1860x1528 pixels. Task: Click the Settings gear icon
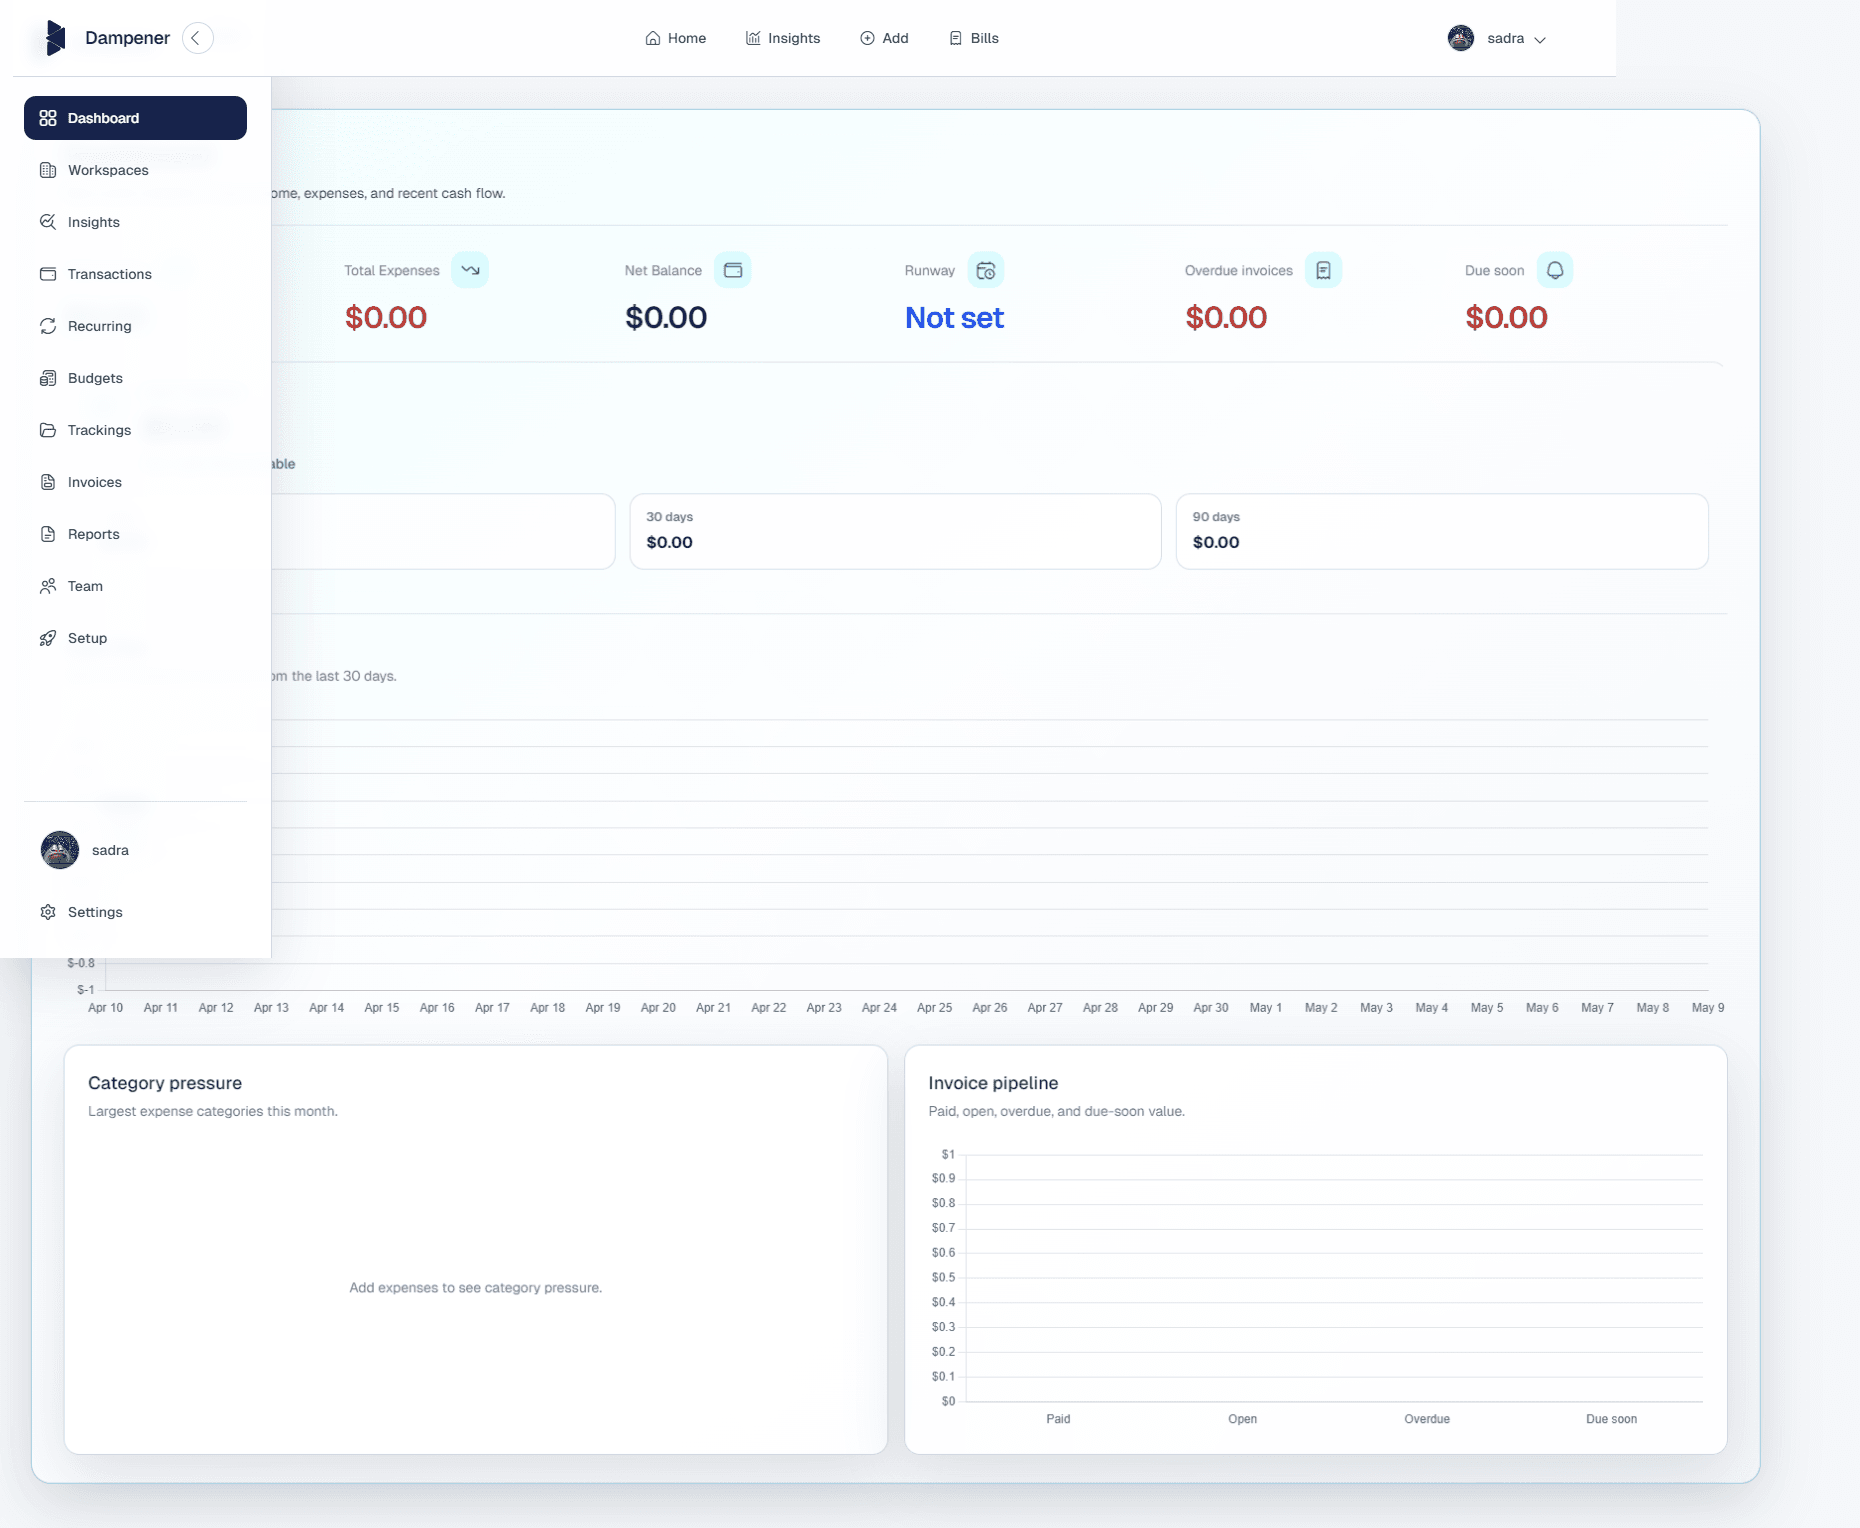pyautogui.click(x=48, y=912)
